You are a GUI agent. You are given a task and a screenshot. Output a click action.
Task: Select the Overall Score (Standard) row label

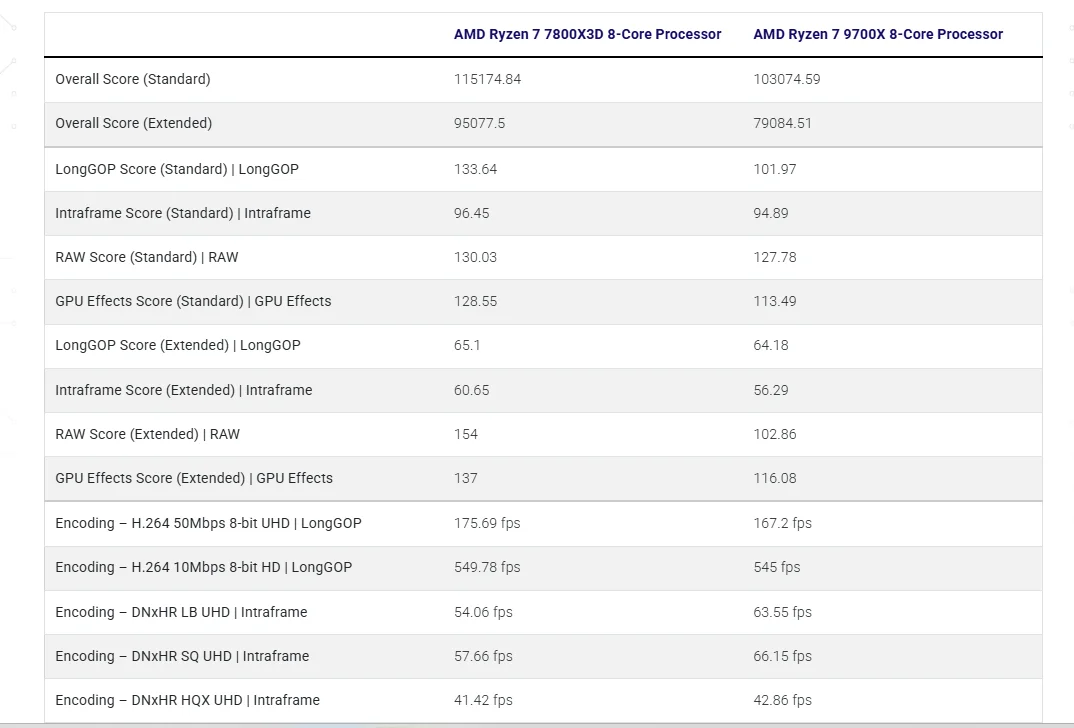point(133,79)
